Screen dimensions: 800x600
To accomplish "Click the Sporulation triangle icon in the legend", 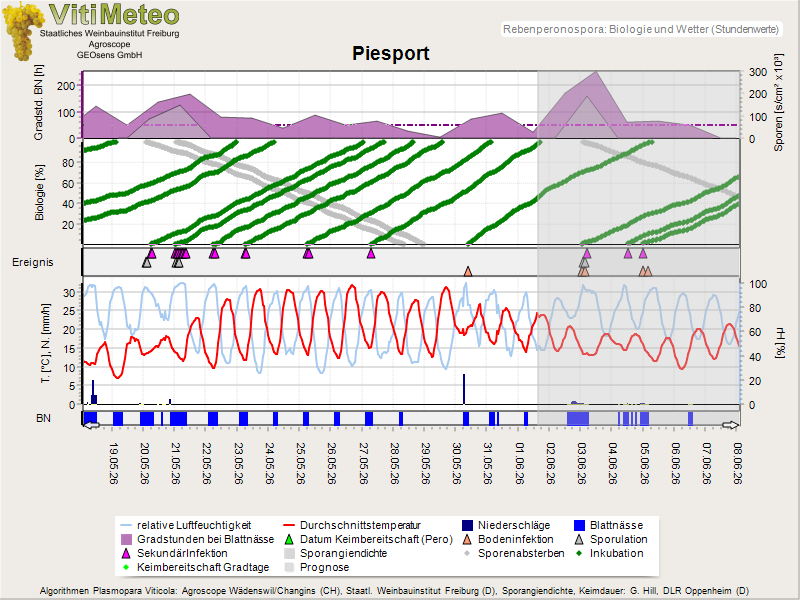I will pos(579,539).
